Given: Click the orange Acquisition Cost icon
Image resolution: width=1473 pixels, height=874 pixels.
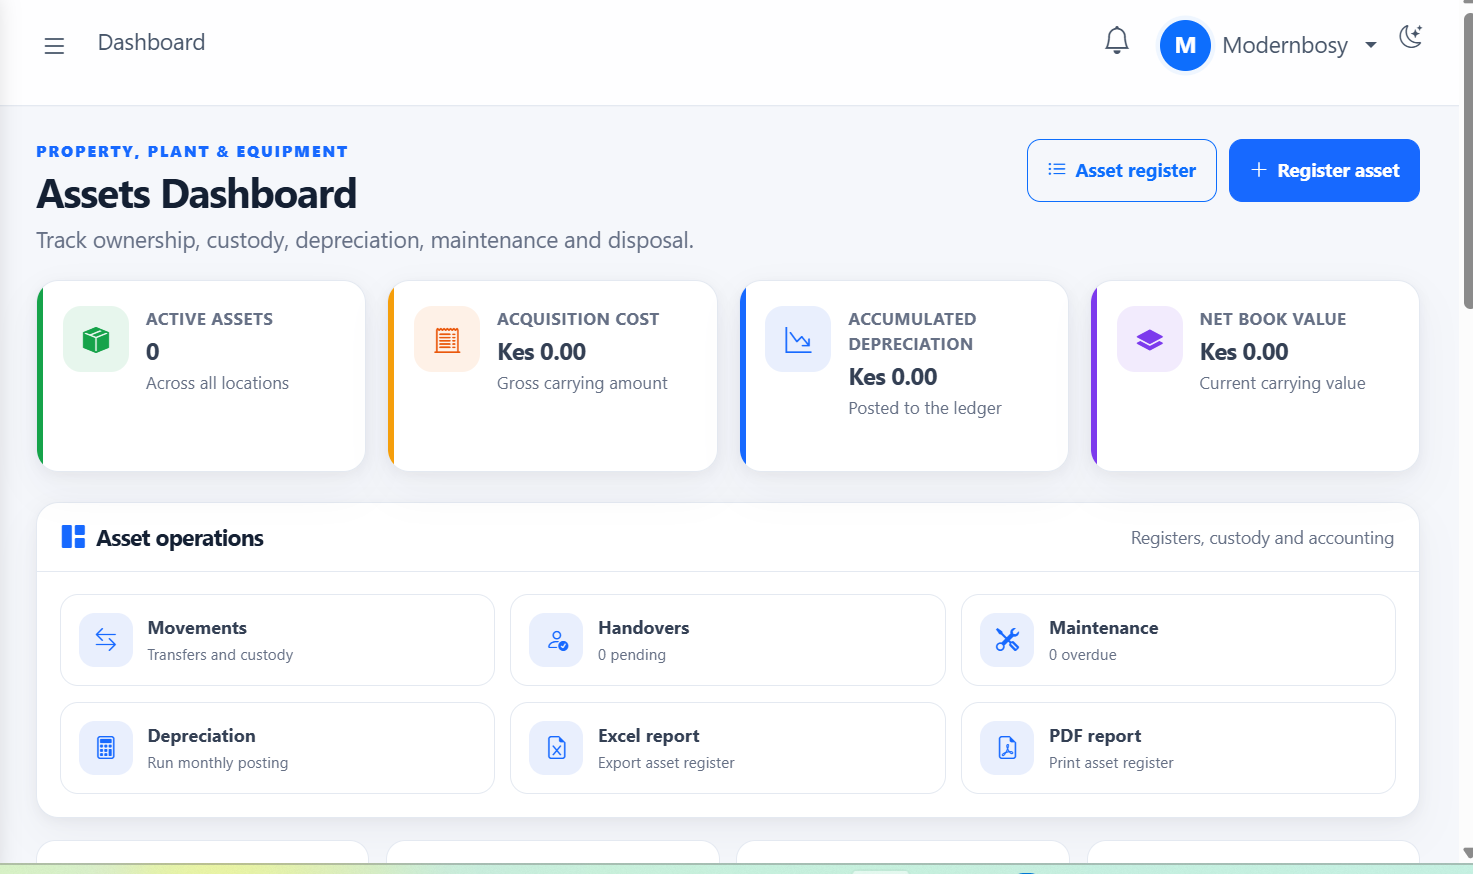Looking at the screenshot, I should pyautogui.click(x=447, y=339).
